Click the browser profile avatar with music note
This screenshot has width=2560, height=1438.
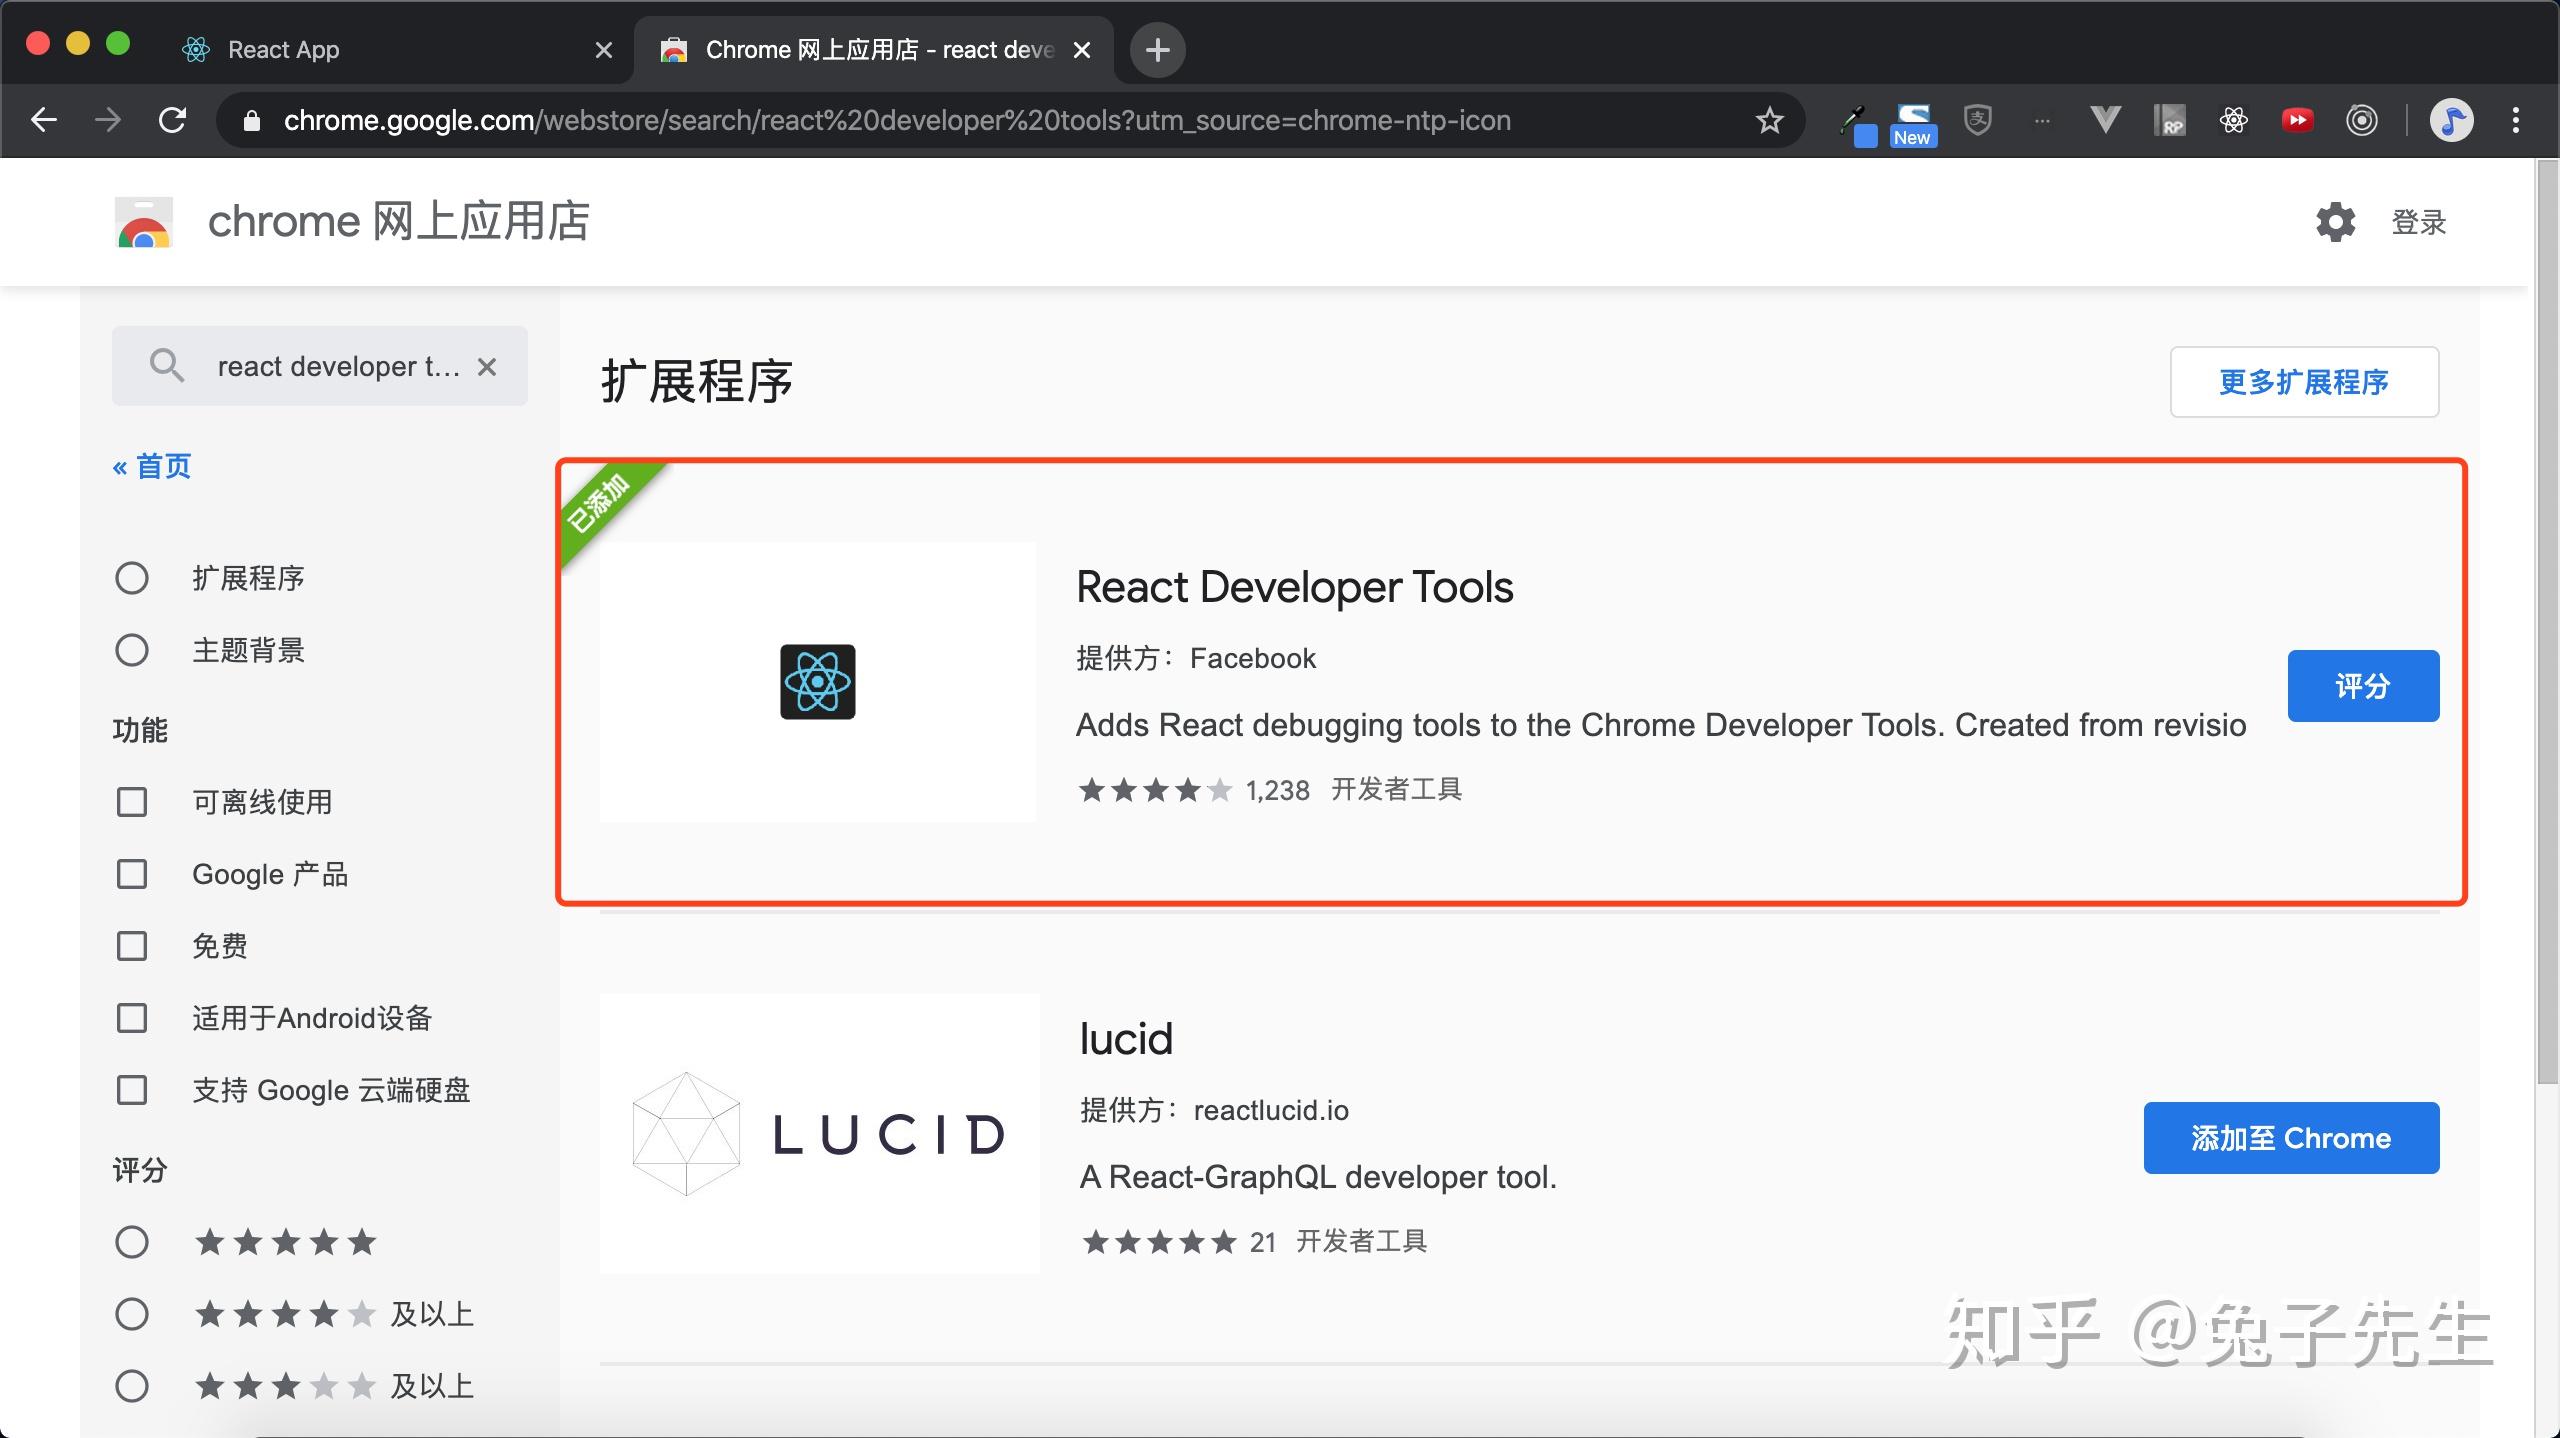[x=2451, y=119]
